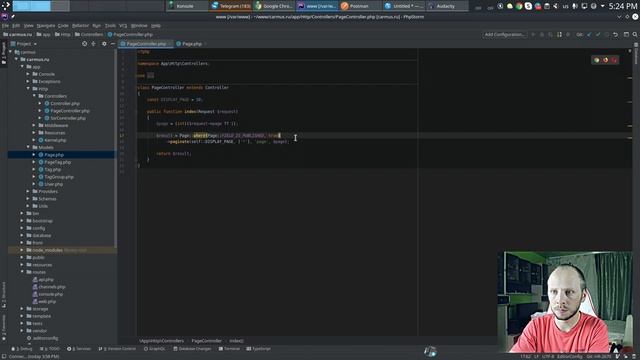Viewport: 640px width, 360px height.
Task: Click the clock showing 5:24 PM
Action: [x=623, y=6]
